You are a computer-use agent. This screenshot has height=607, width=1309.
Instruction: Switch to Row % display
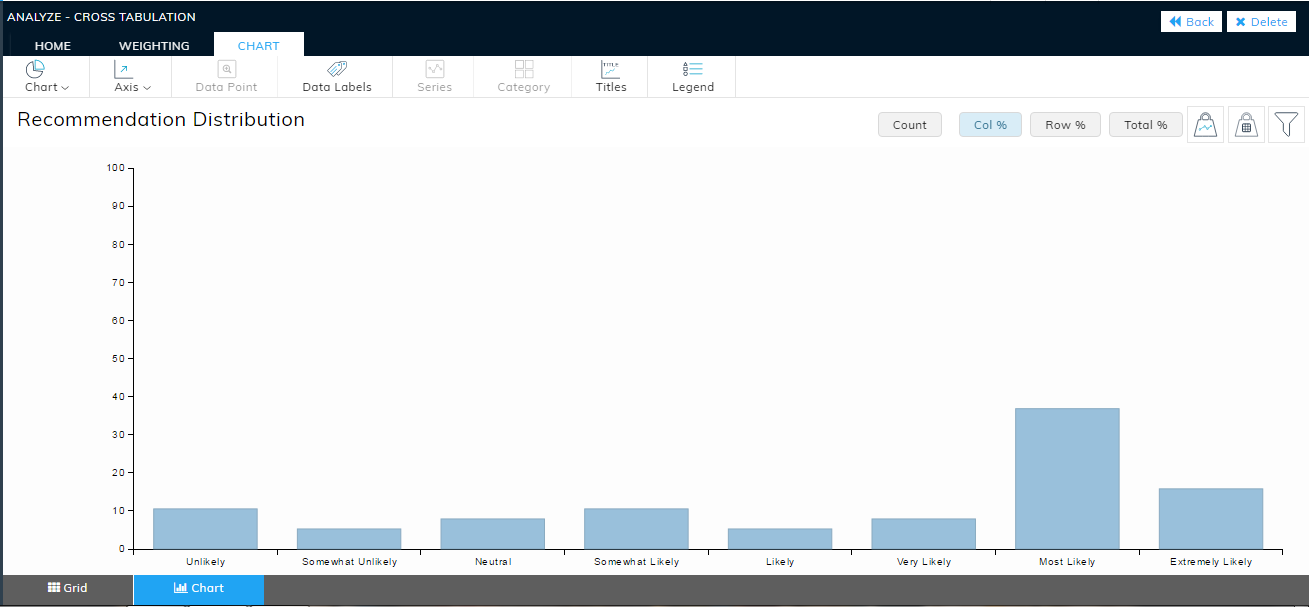(x=1065, y=125)
